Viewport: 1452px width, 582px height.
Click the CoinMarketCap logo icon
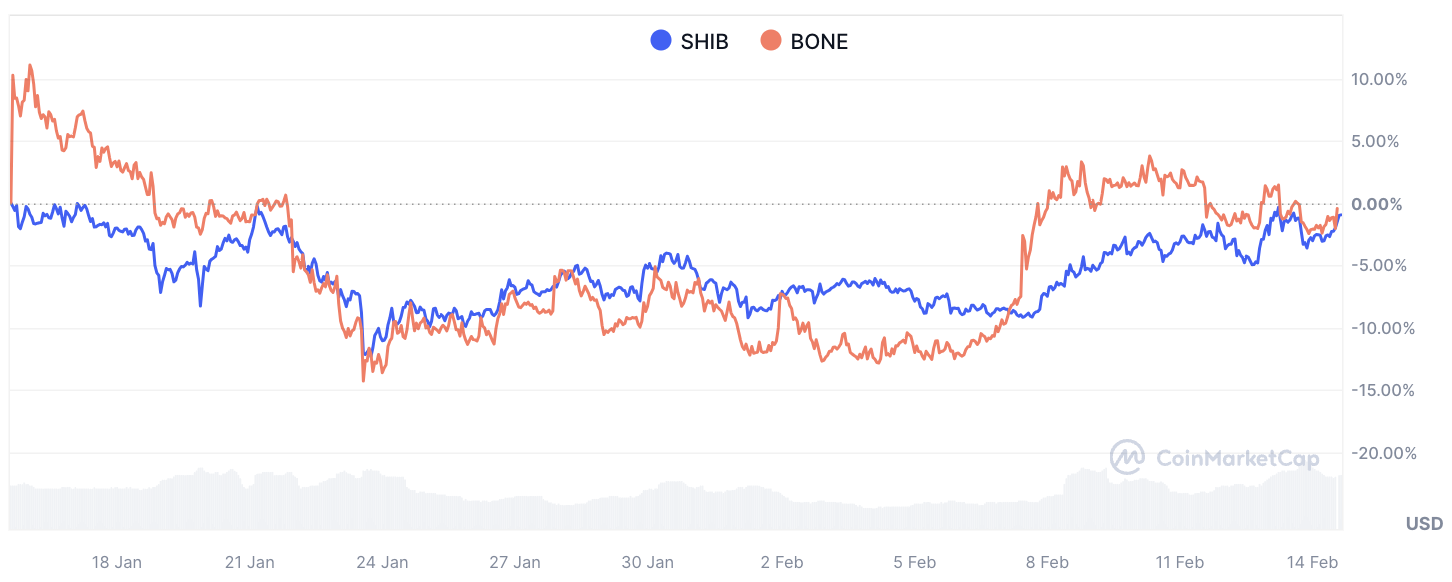[x=1127, y=458]
